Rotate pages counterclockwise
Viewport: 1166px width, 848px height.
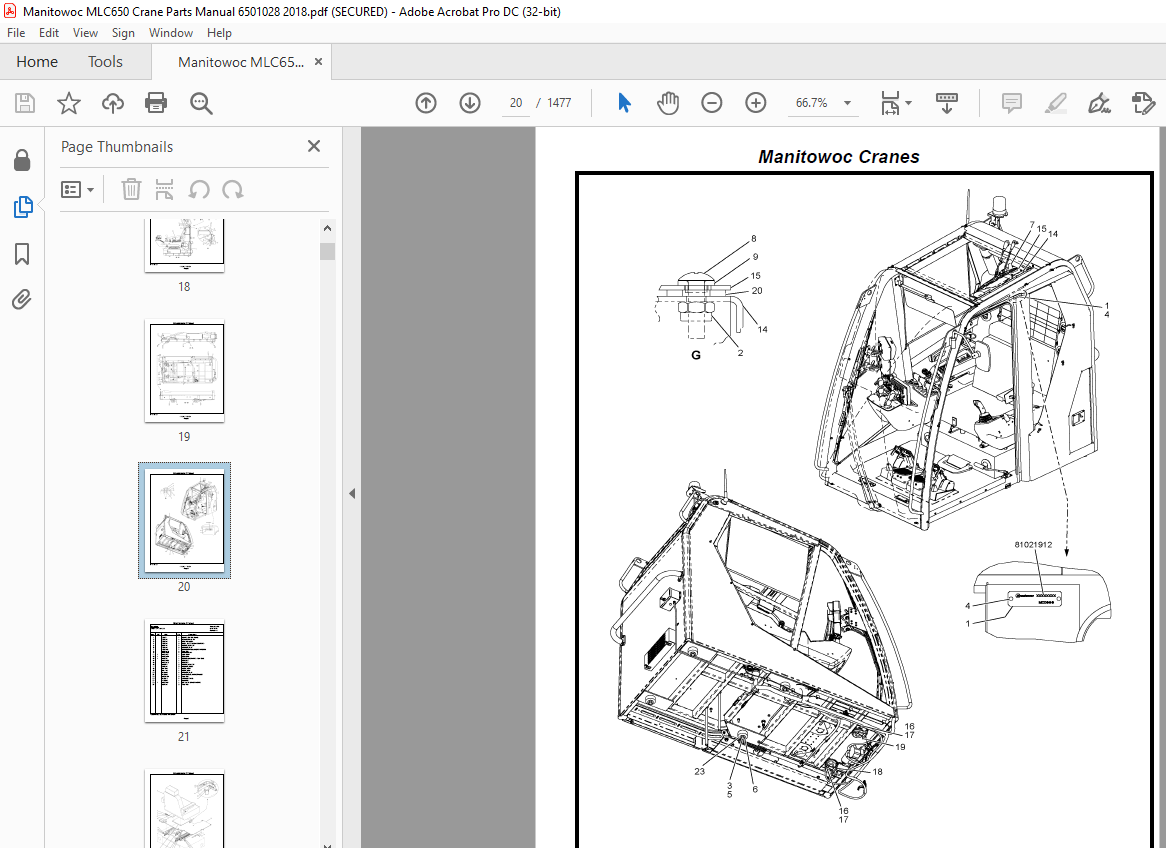point(199,190)
